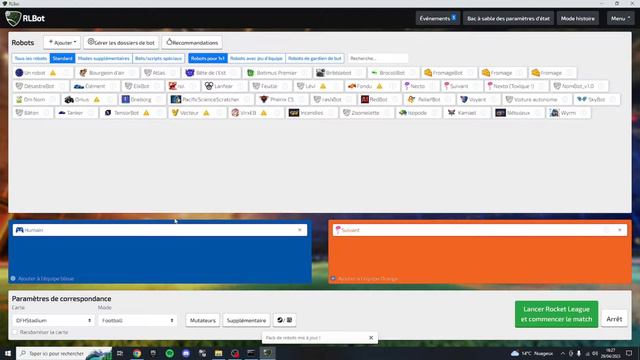Enable Randomiser la carte checkbox
This screenshot has width=640, height=360.
[x=15, y=332]
